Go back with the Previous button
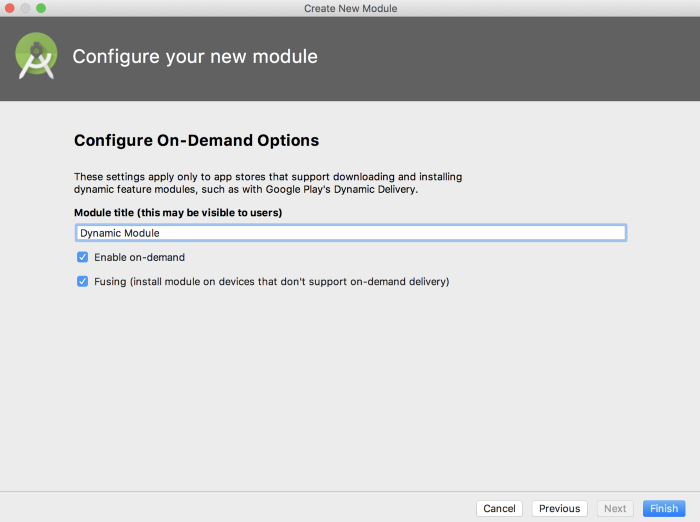Screen dimensions: 700x522 (x=559, y=508)
